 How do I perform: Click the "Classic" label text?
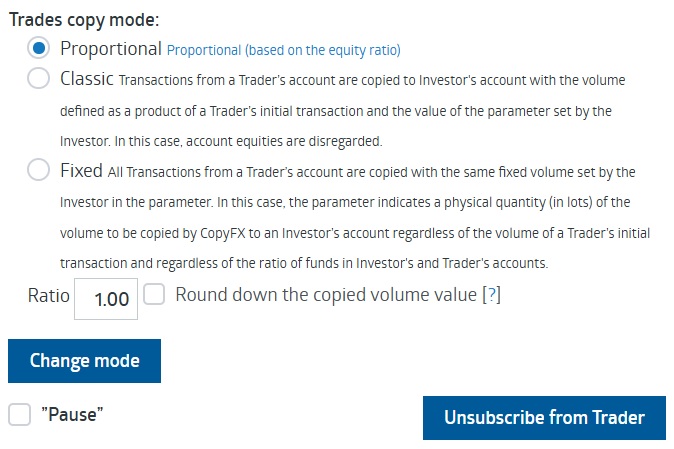[x=86, y=78]
